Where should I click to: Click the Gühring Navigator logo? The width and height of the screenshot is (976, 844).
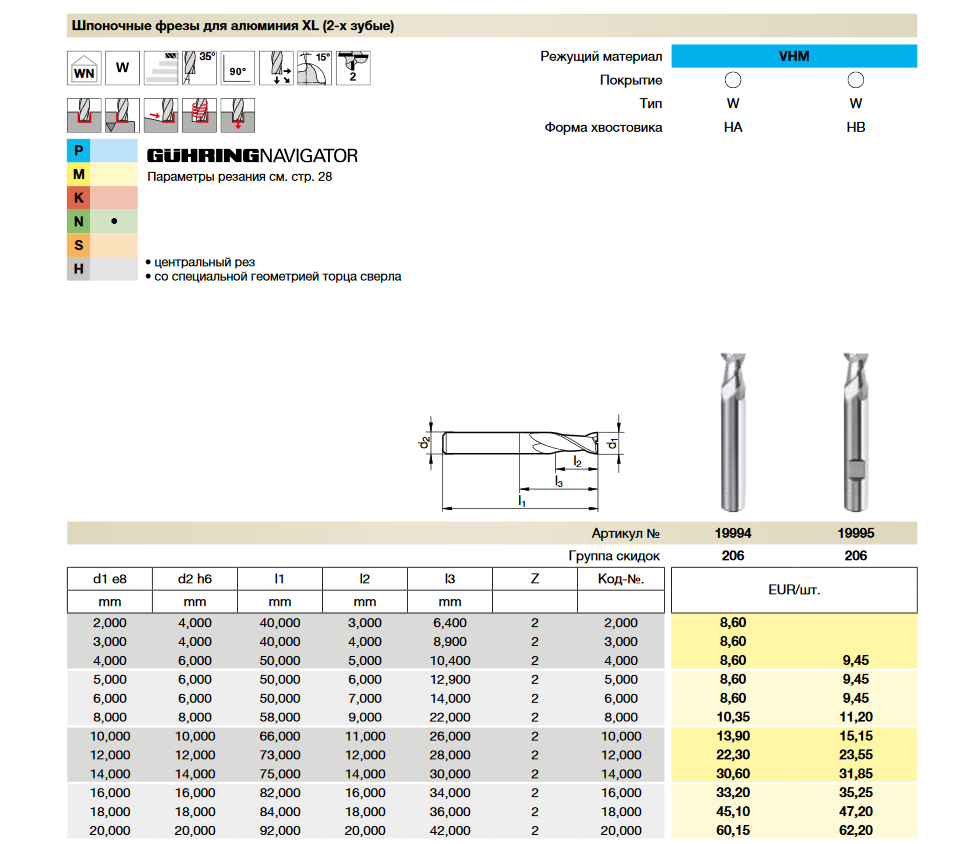pyautogui.click(x=252, y=156)
